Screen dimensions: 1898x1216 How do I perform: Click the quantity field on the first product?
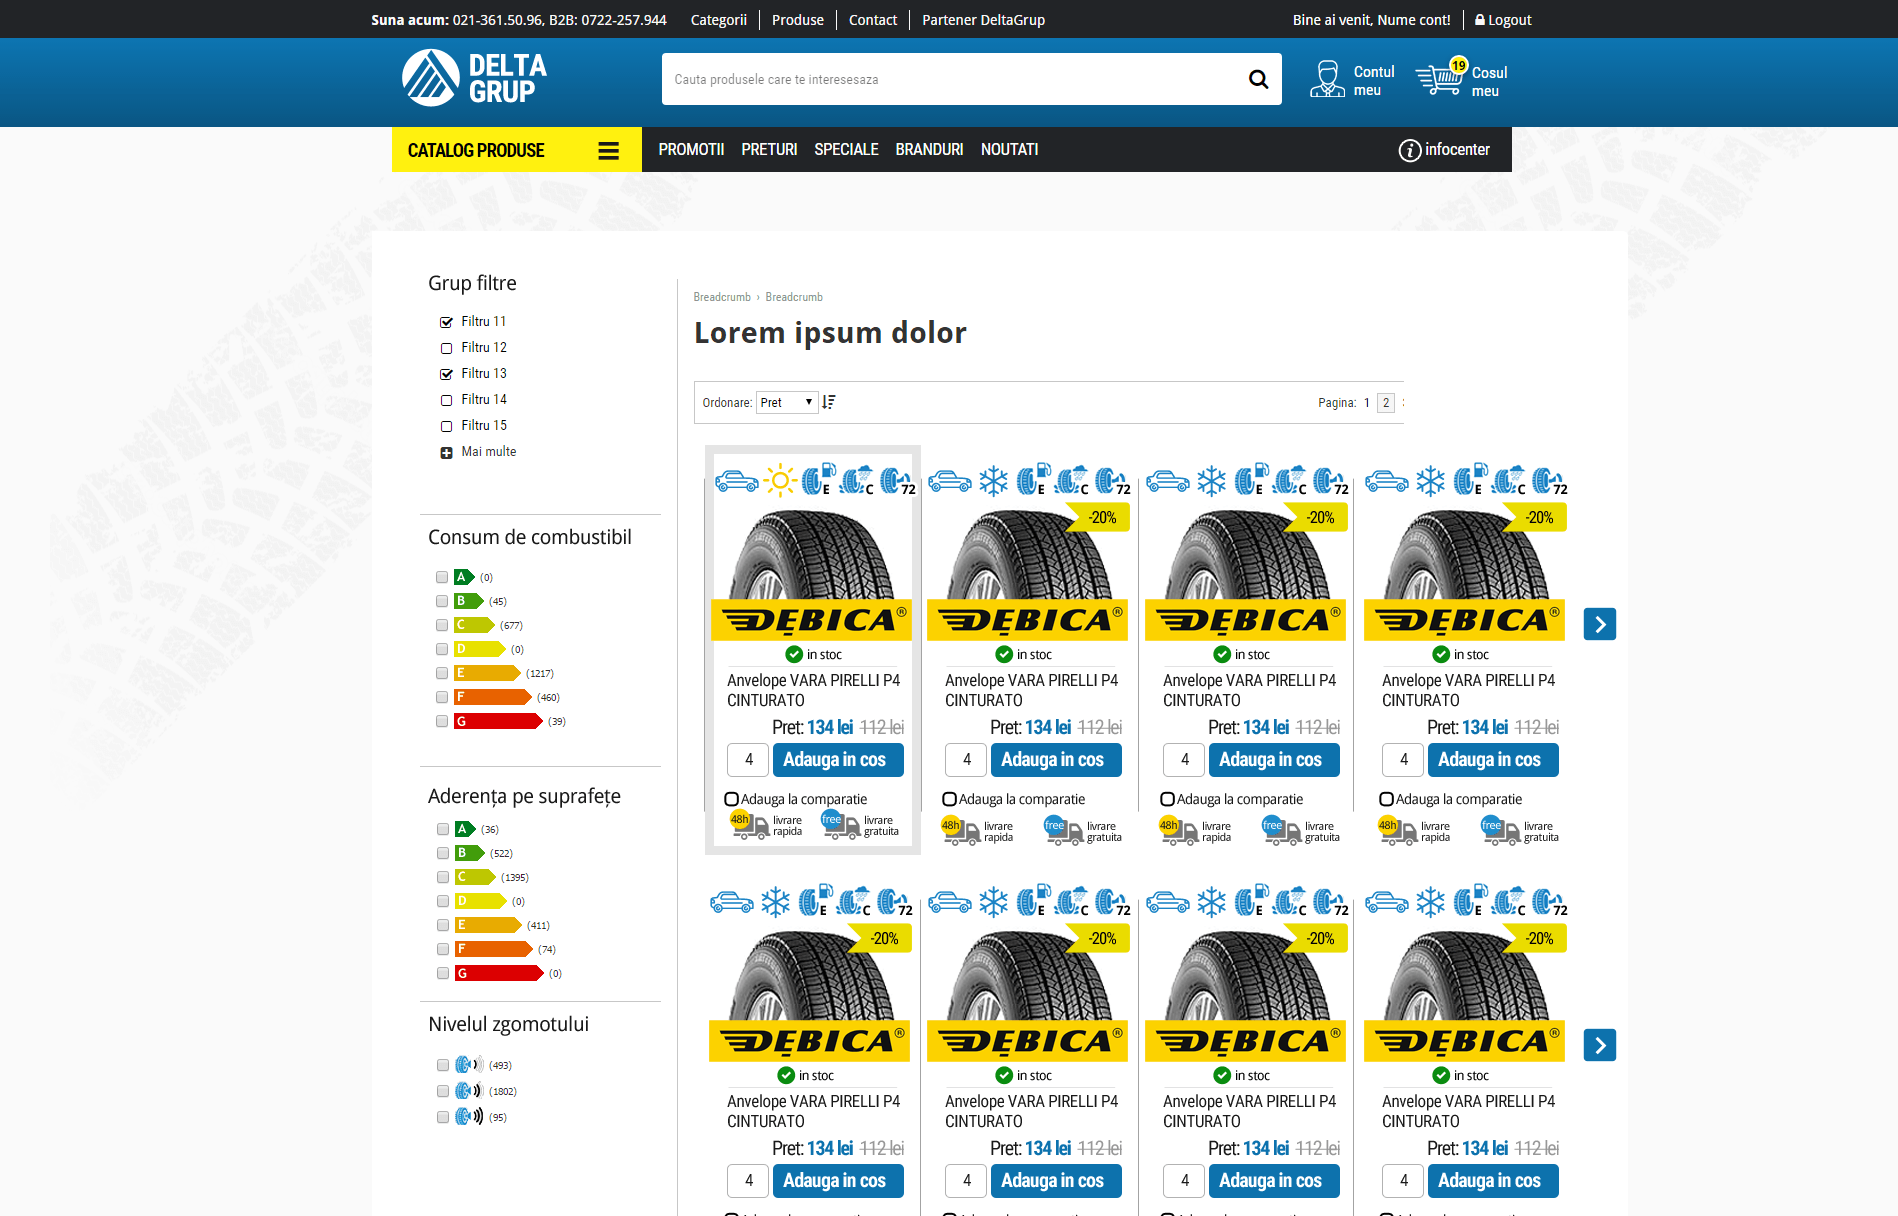[x=748, y=760]
